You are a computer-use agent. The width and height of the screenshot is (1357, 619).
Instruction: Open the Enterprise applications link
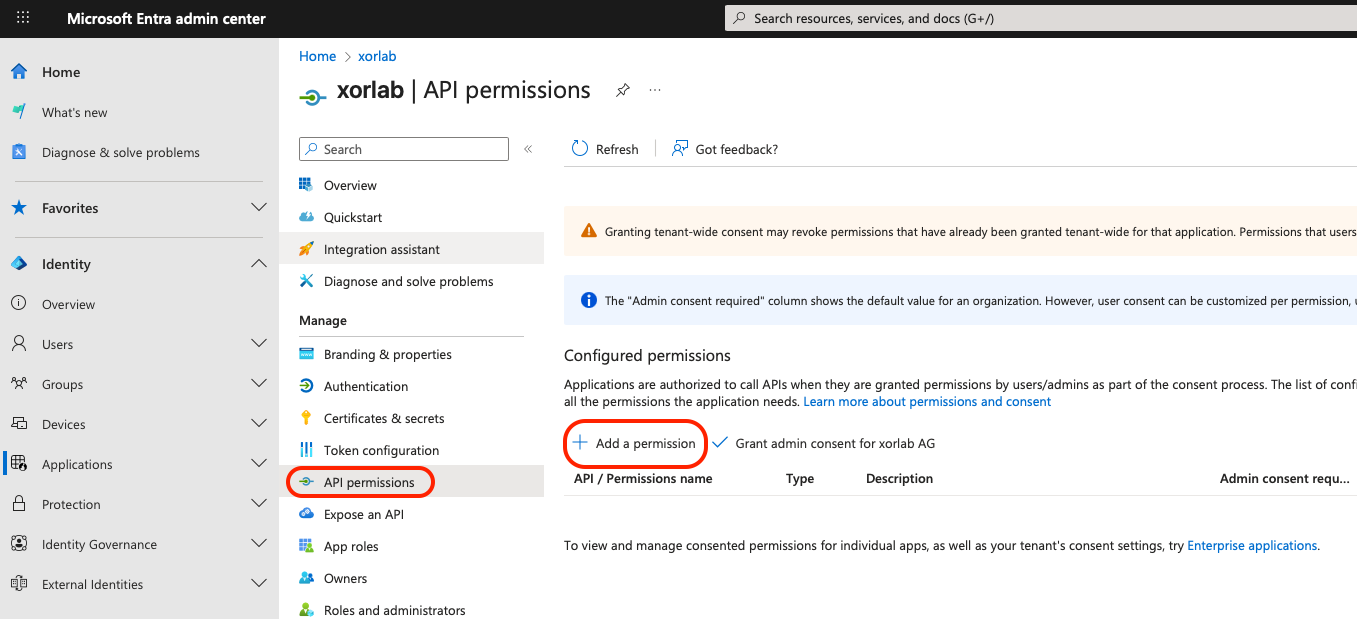point(1252,545)
